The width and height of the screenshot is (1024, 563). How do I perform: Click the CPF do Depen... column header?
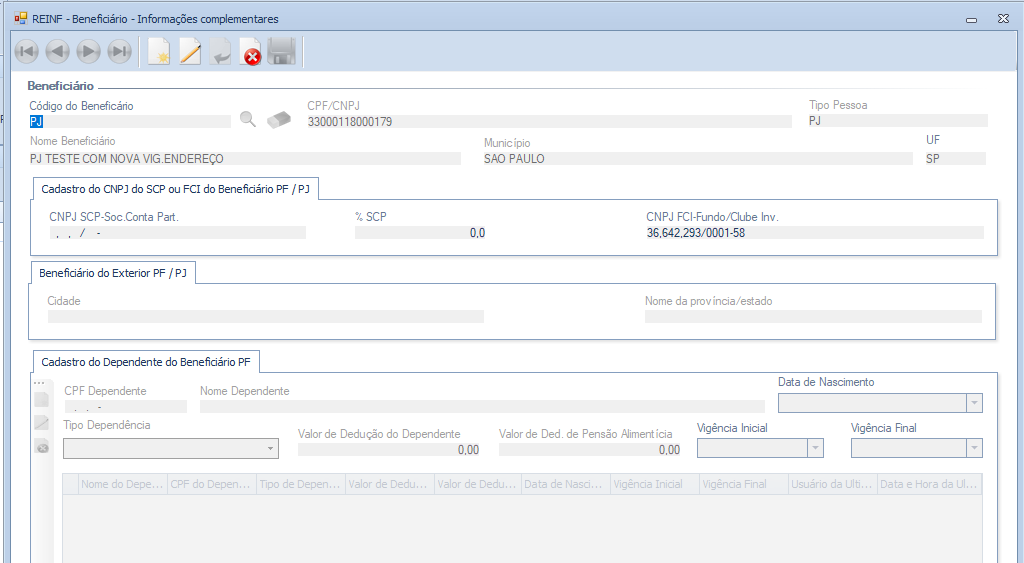tap(212, 484)
